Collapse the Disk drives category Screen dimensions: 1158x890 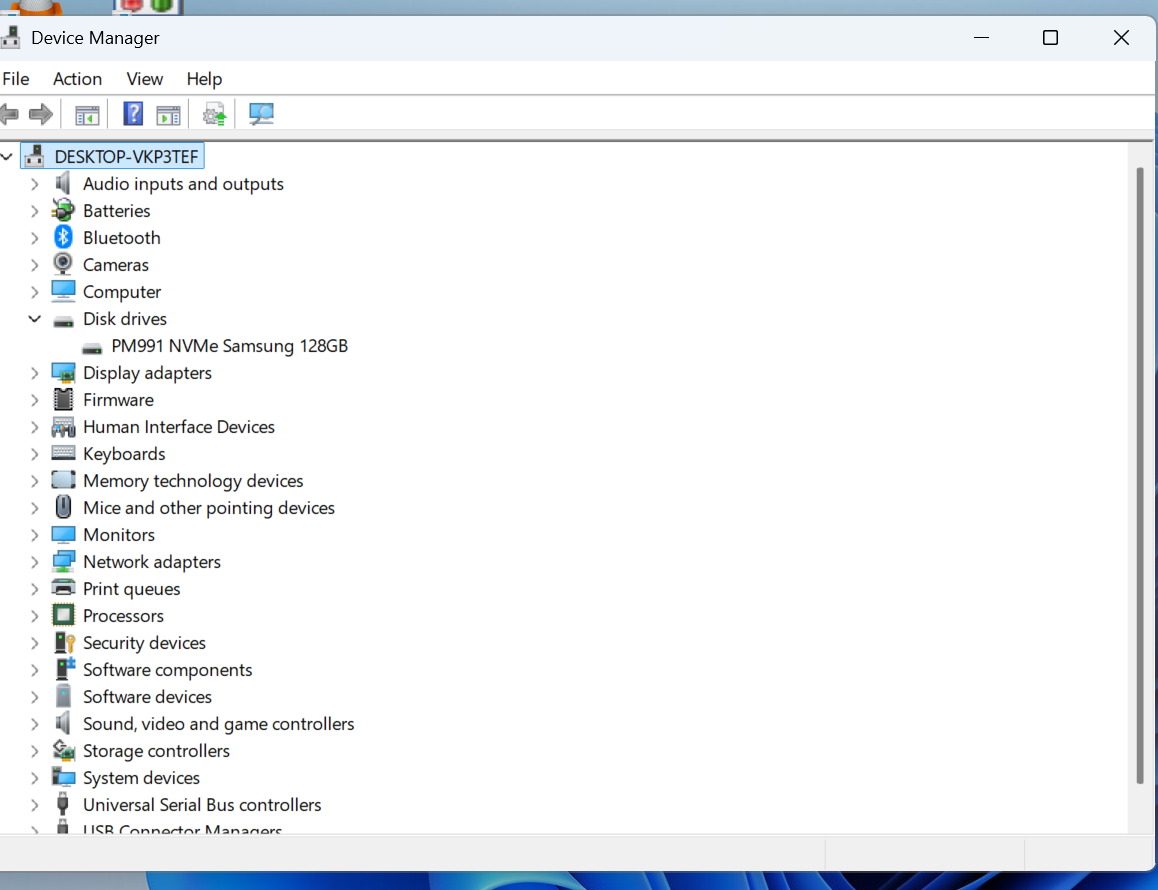point(34,319)
